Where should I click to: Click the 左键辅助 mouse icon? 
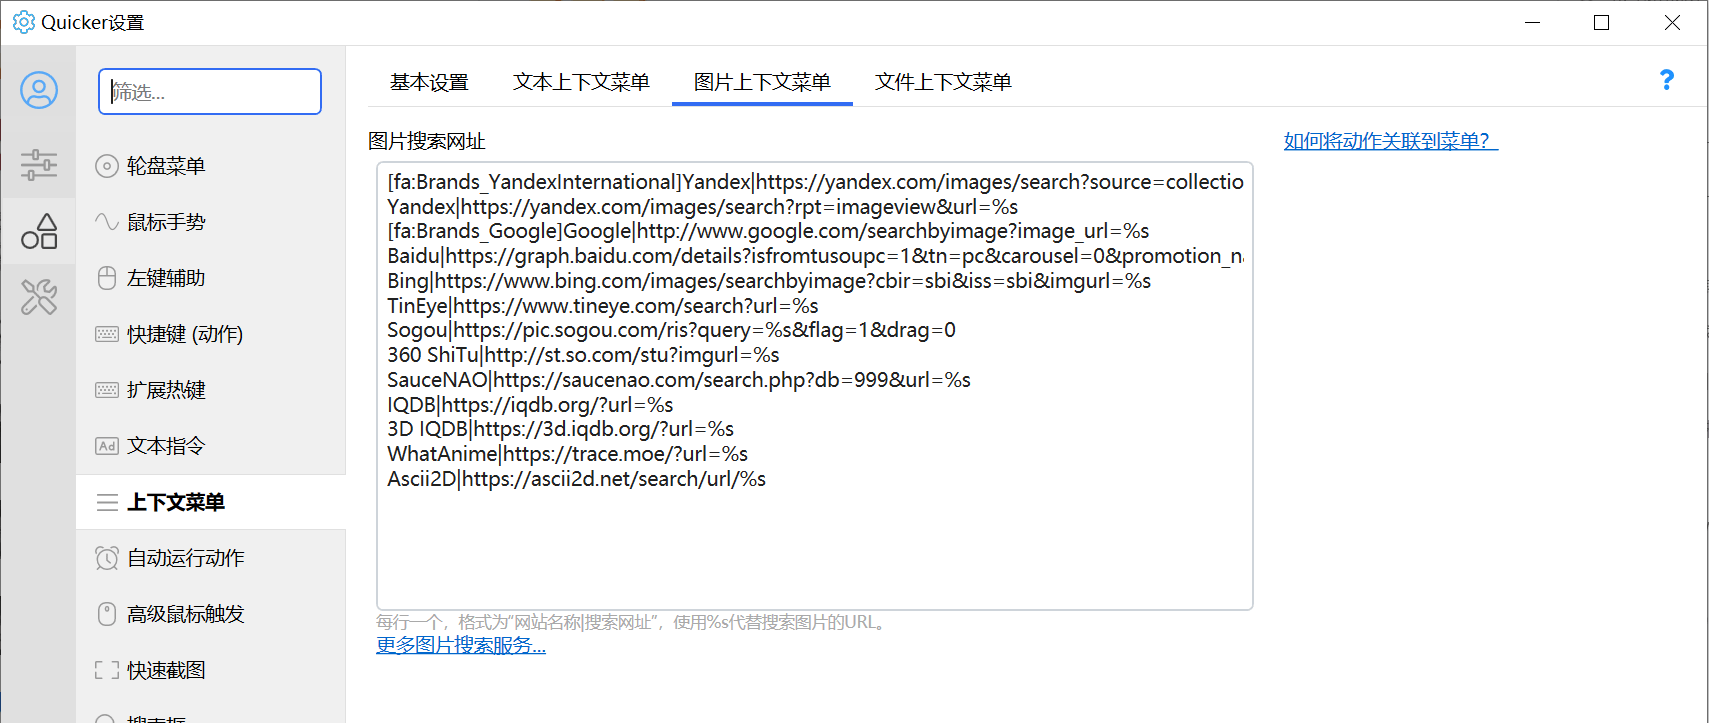[107, 278]
